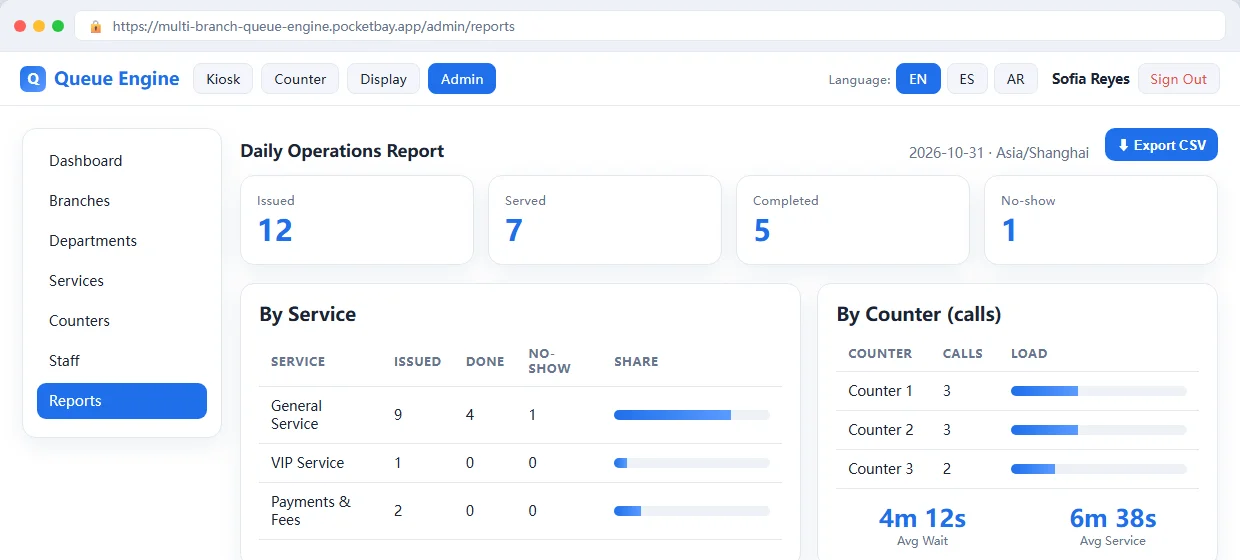The width and height of the screenshot is (1240, 560).
Task: Click the SERVICE column header
Action: (x=298, y=362)
